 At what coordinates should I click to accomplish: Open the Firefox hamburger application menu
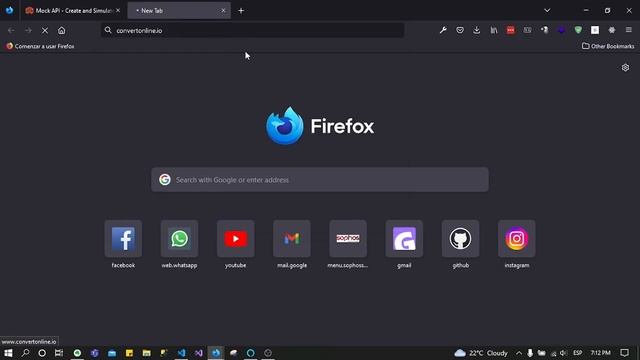pyautogui.click(x=629, y=30)
